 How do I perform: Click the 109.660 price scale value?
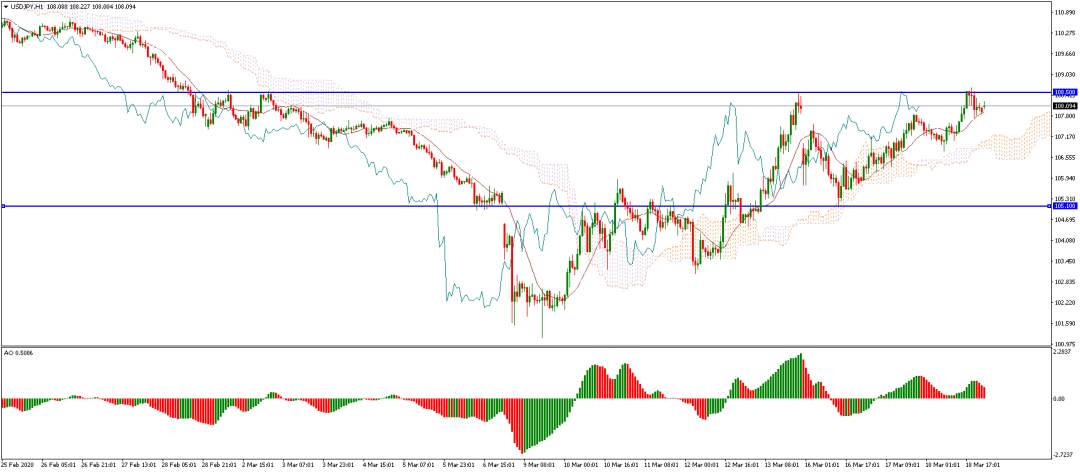tap(1064, 54)
